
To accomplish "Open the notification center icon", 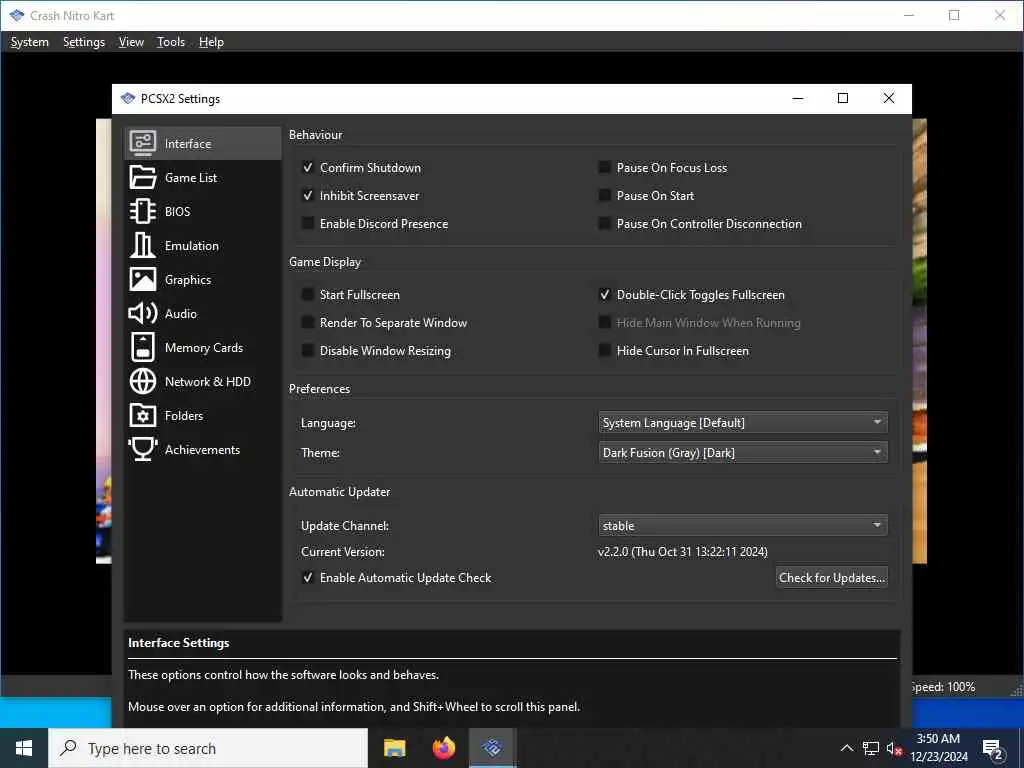I will coord(993,750).
